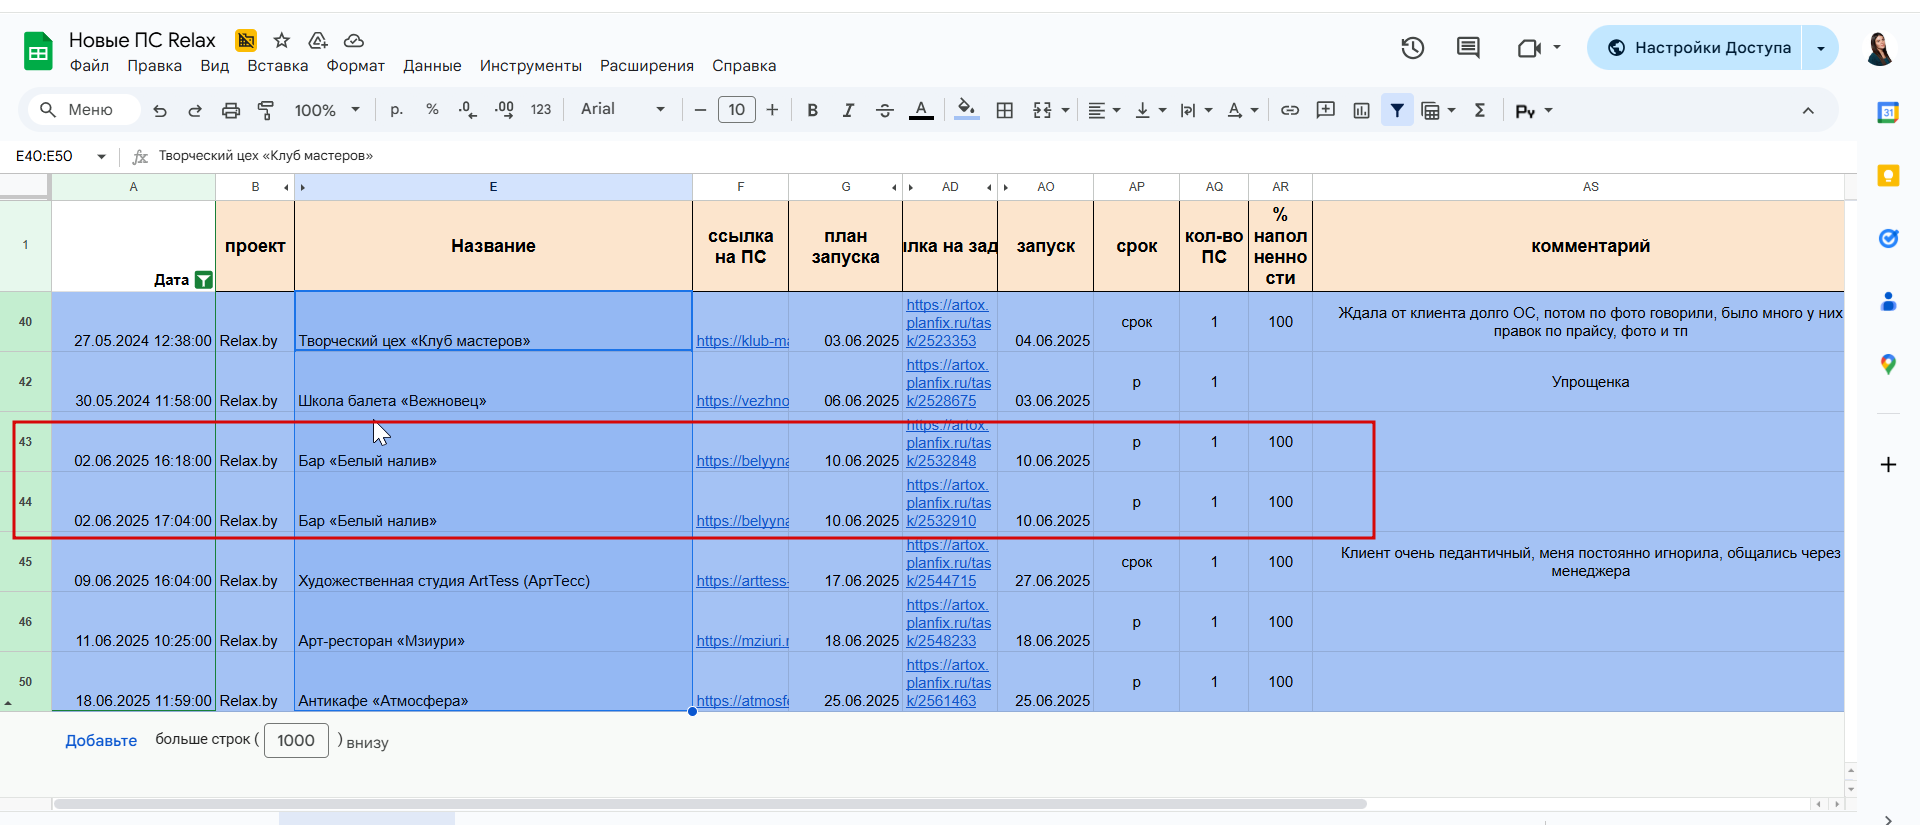Open Google Calendar side panel icon
1920x825 pixels.
pos(1888,112)
